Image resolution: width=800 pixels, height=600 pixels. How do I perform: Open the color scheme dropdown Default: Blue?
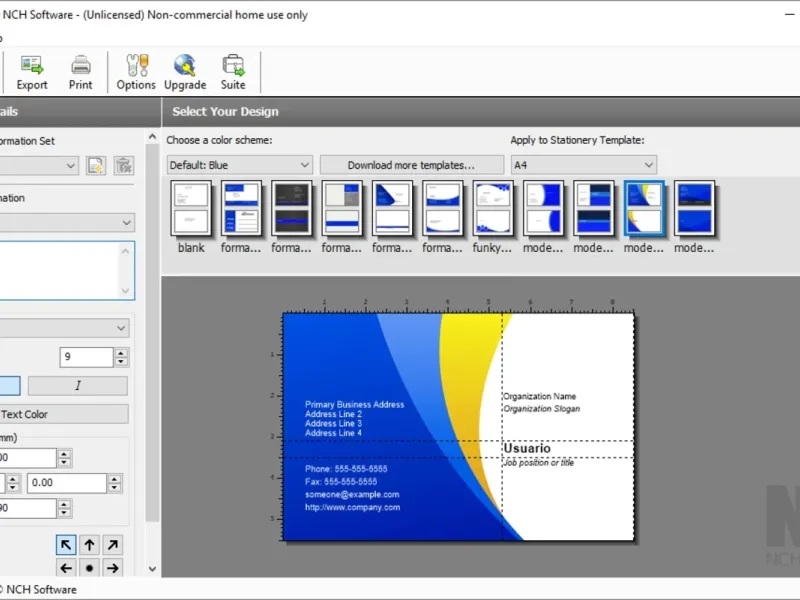click(x=239, y=165)
